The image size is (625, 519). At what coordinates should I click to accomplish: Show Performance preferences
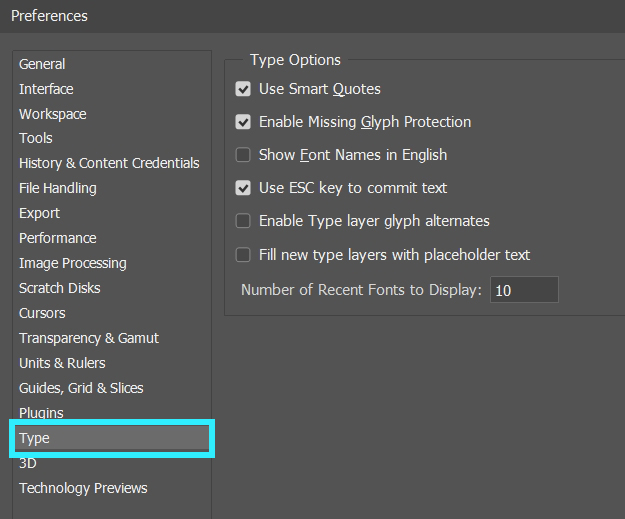coord(58,238)
